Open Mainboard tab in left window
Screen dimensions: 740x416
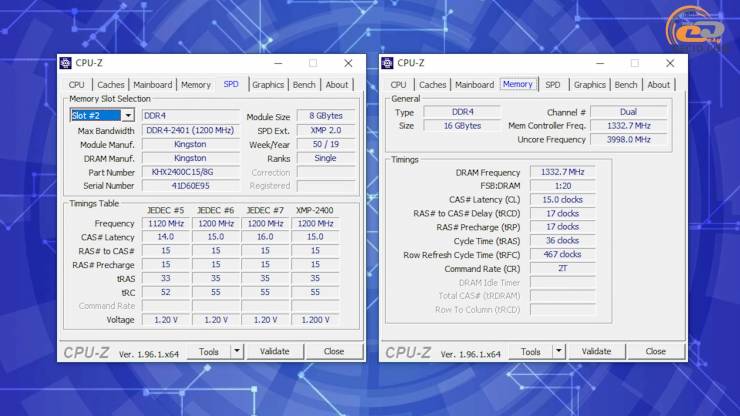[x=152, y=85]
